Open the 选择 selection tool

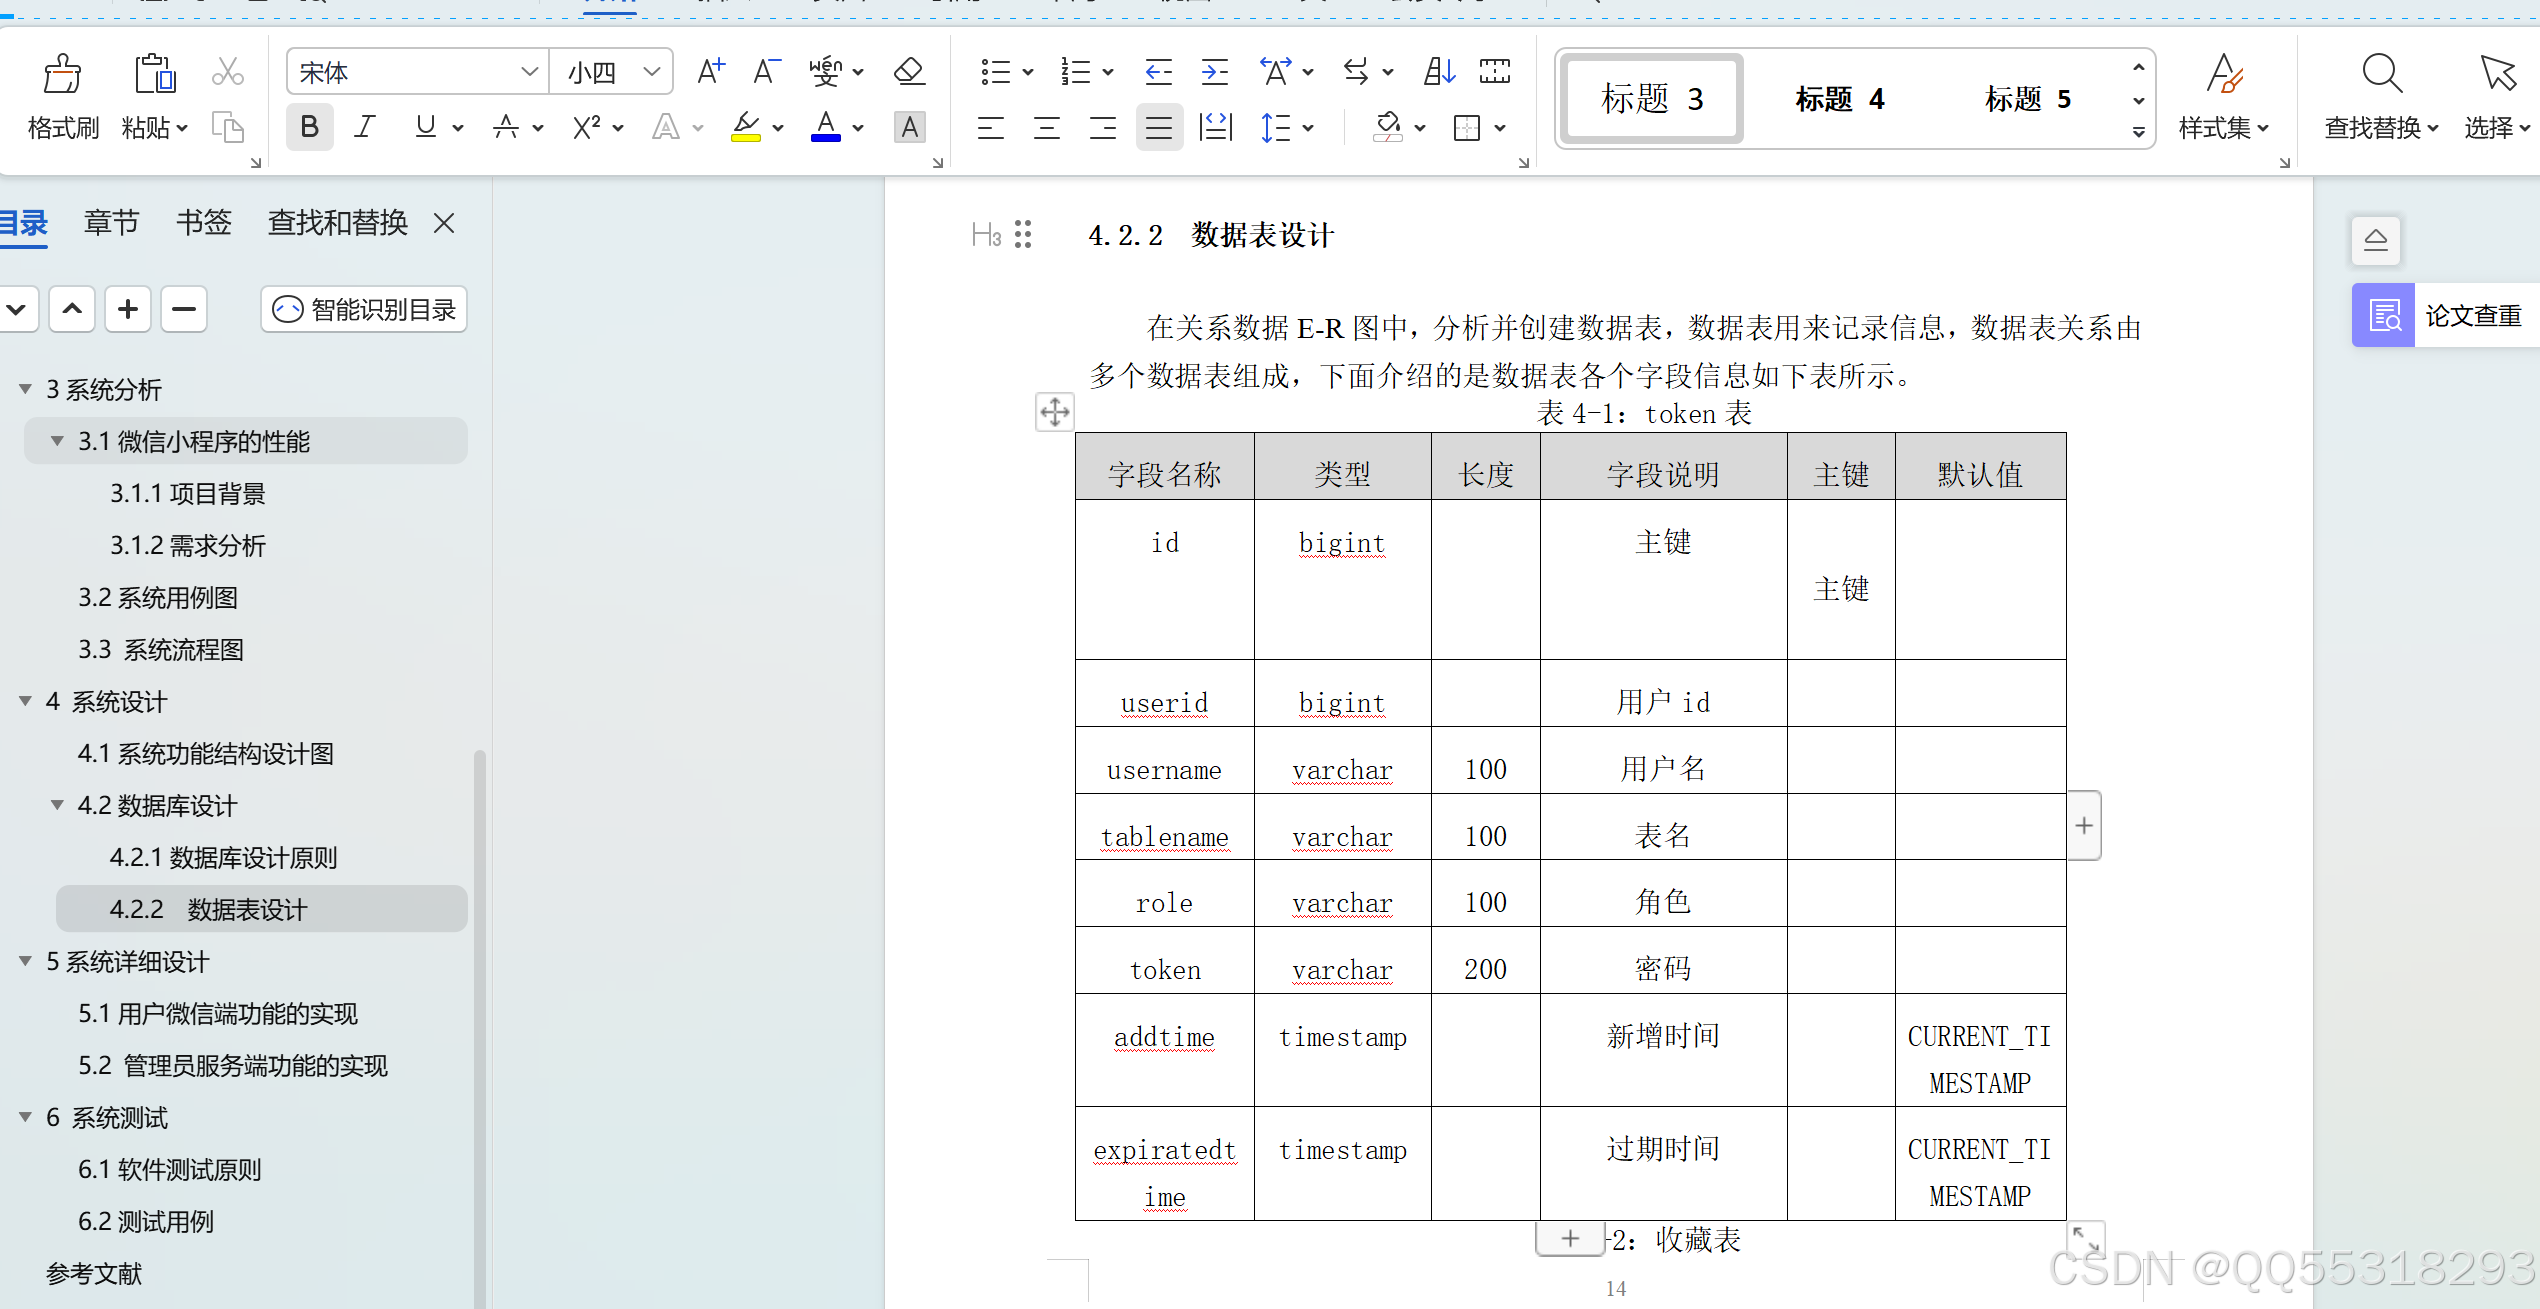click(x=2497, y=96)
